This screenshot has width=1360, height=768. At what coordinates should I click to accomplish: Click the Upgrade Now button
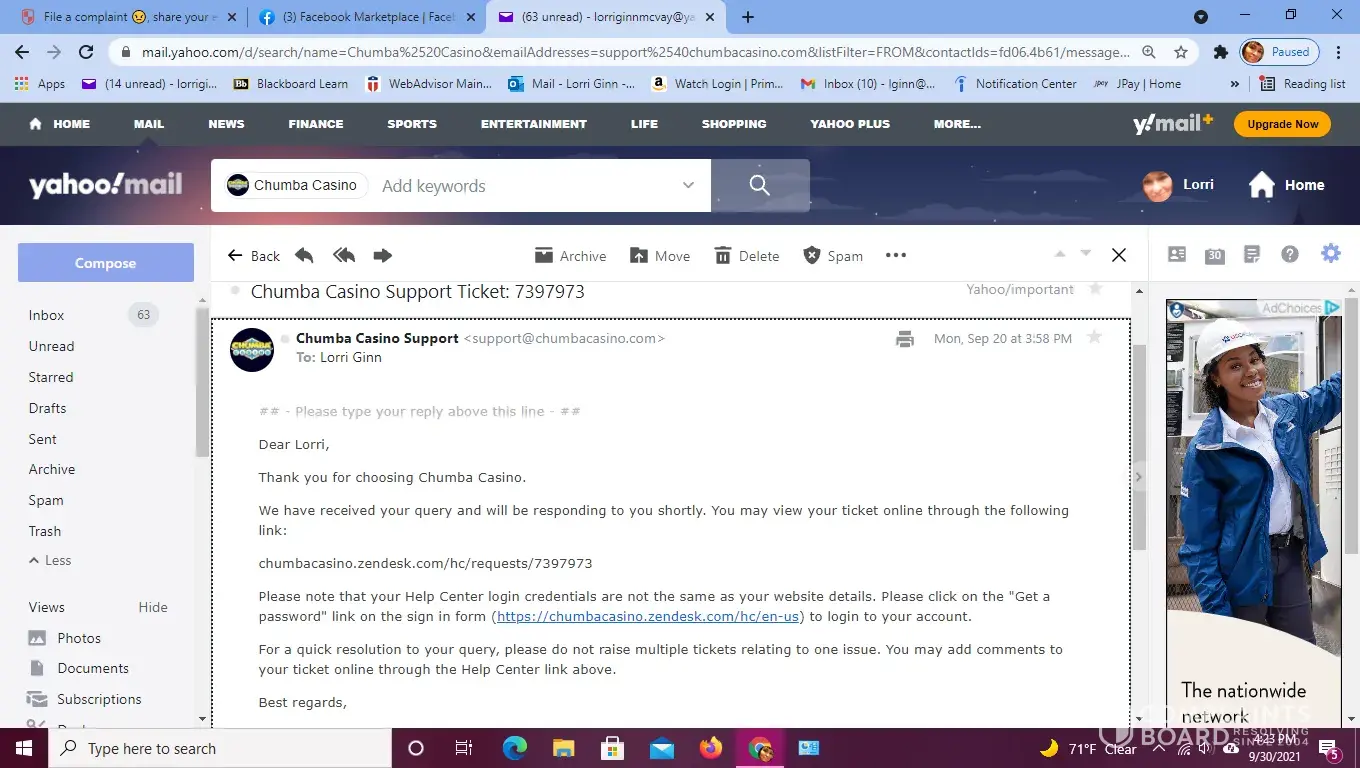[x=1283, y=124]
